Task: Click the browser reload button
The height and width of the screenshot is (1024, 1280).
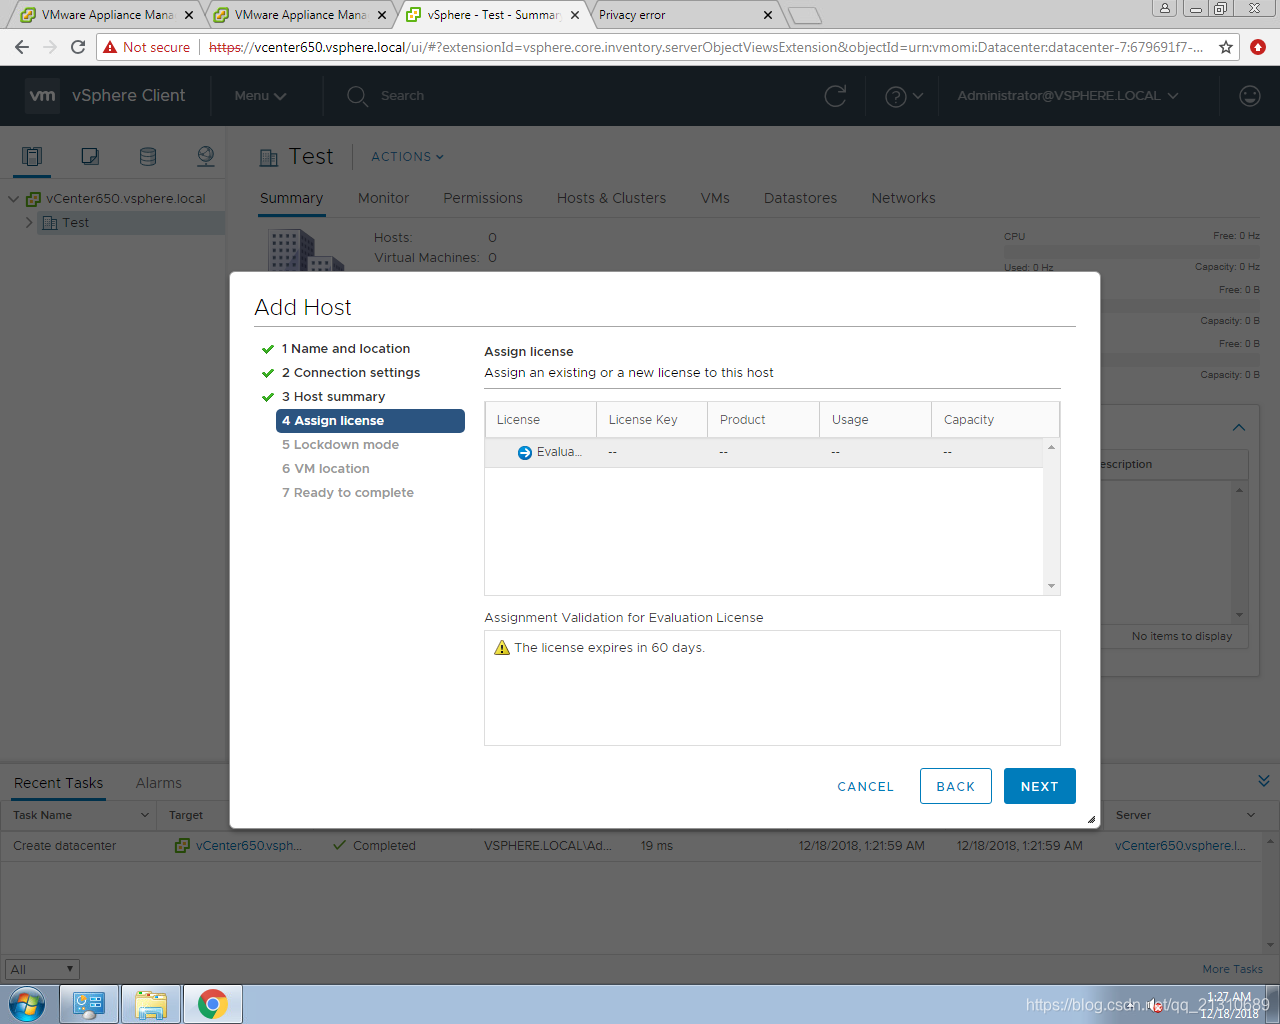Action: pos(78,47)
